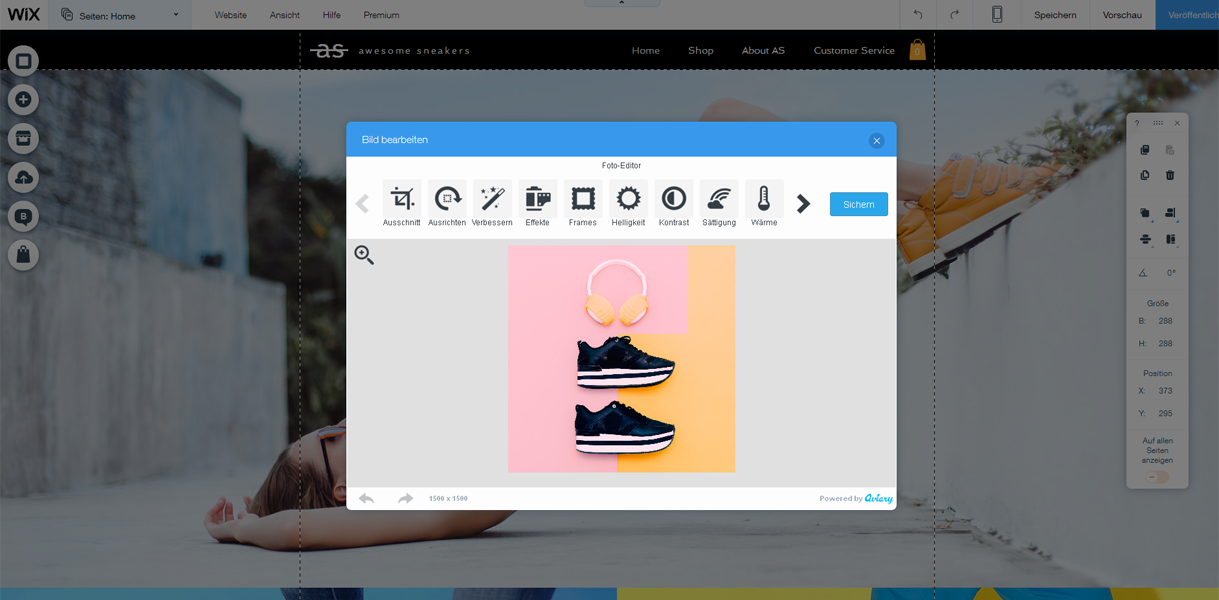Click Vorschau in the top bar
The height and width of the screenshot is (600, 1219).
point(1122,15)
